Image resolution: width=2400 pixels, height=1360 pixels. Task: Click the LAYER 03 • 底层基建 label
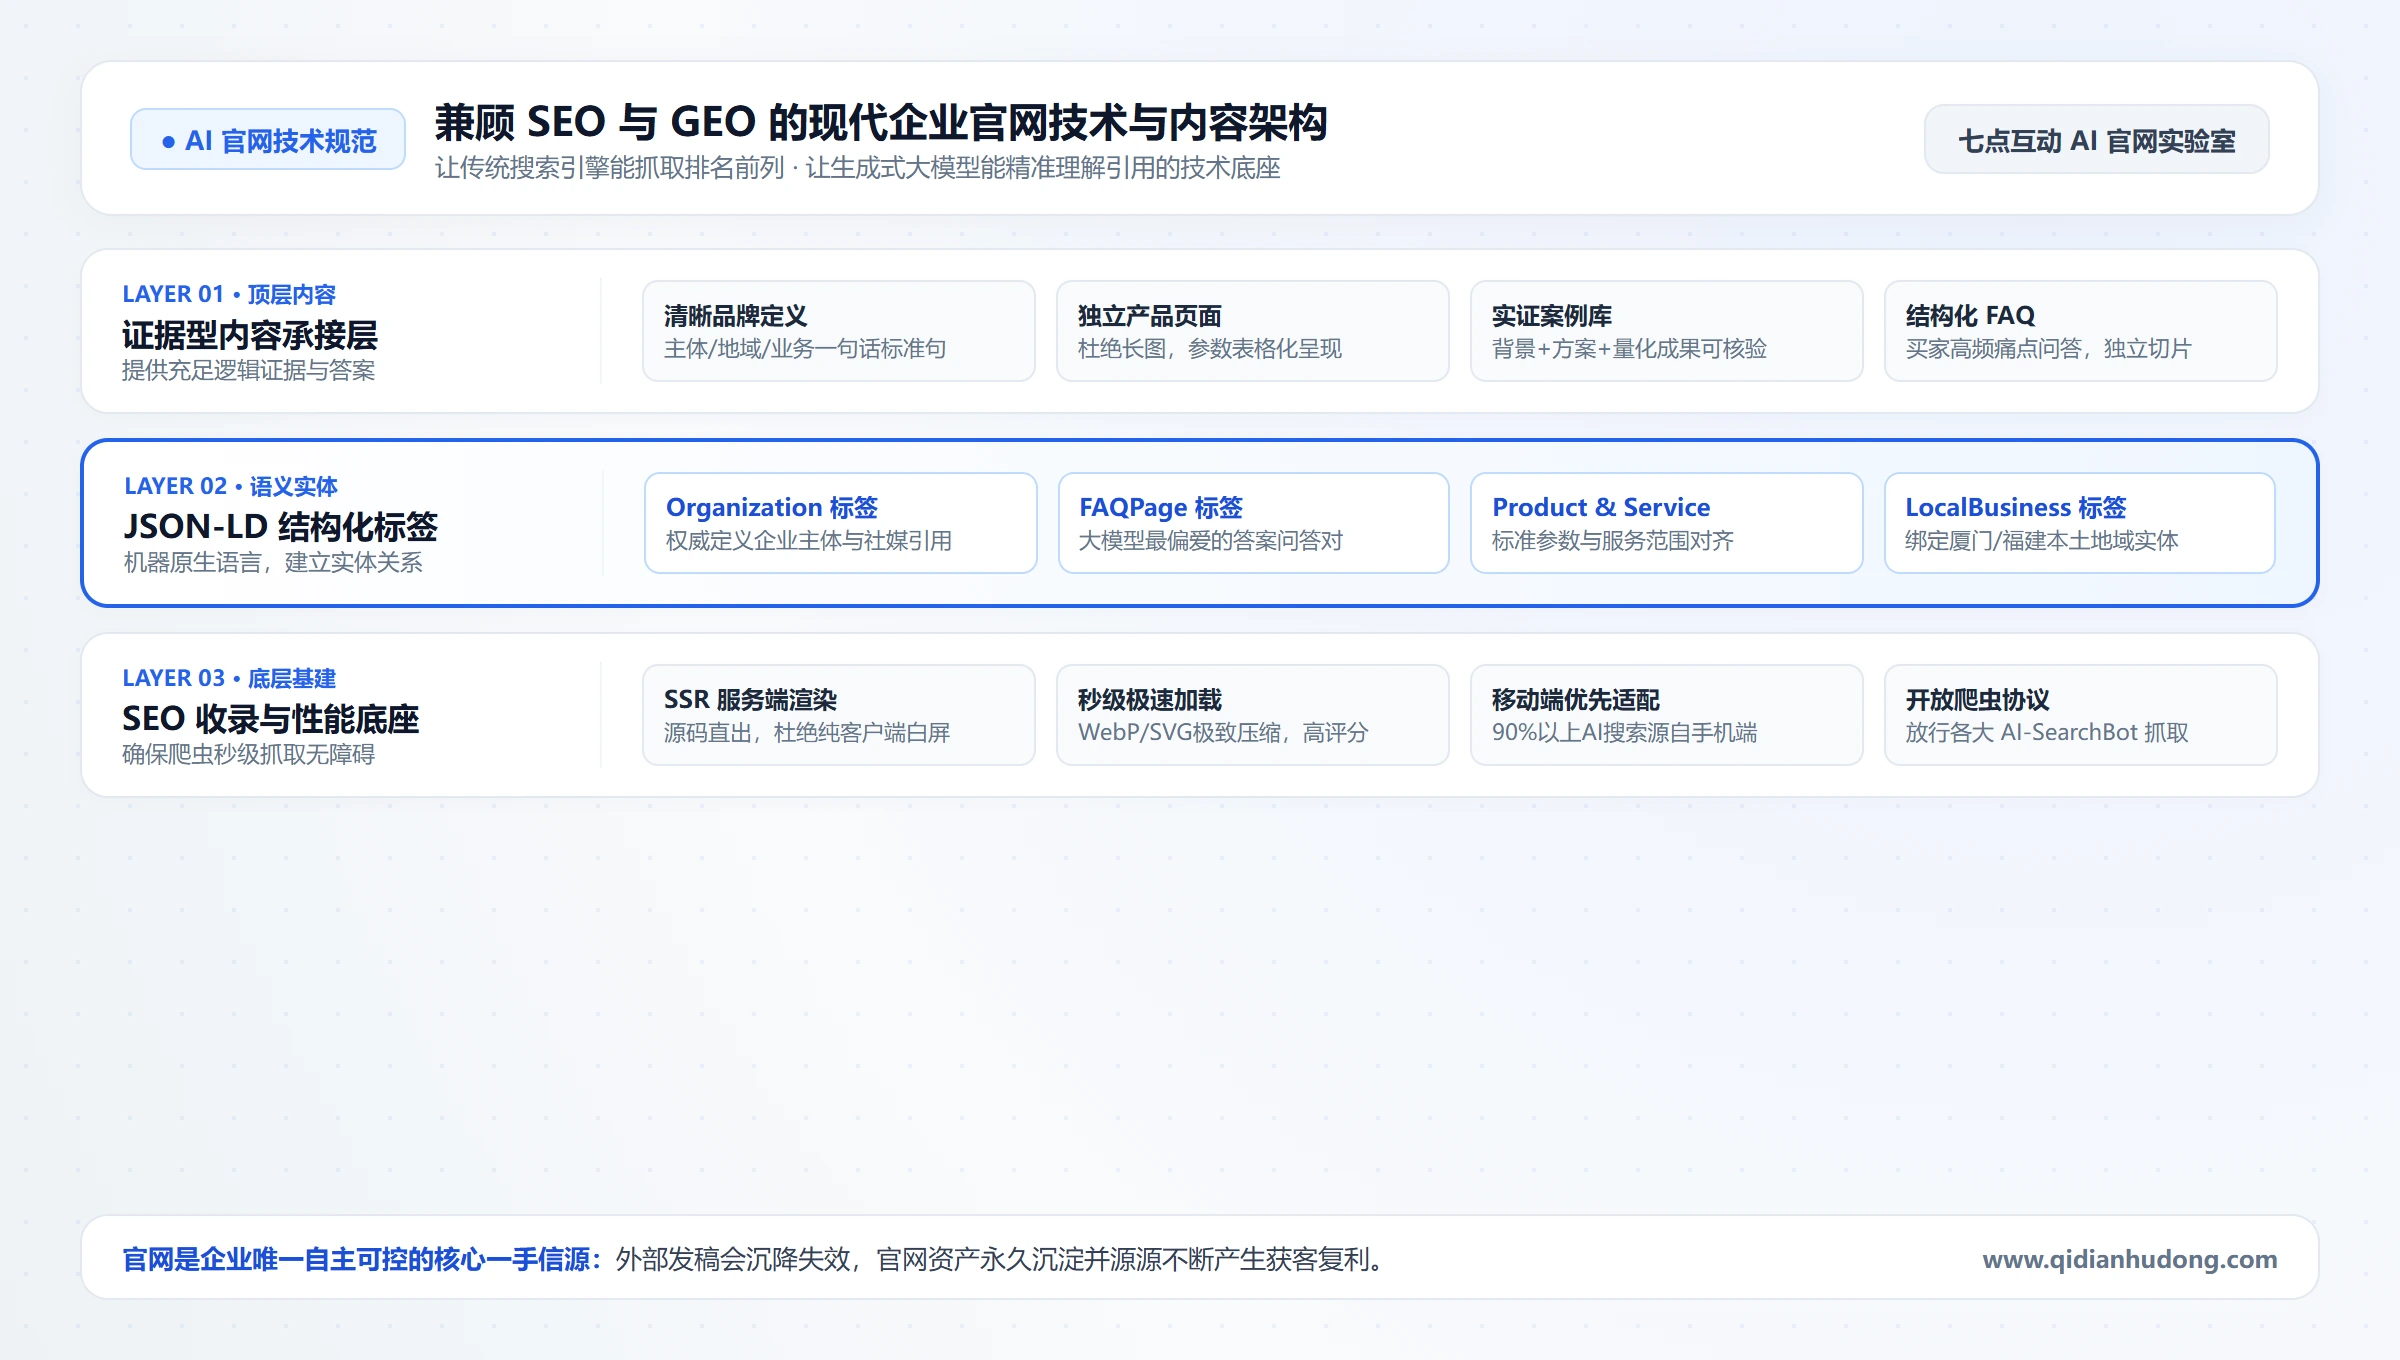tap(229, 678)
